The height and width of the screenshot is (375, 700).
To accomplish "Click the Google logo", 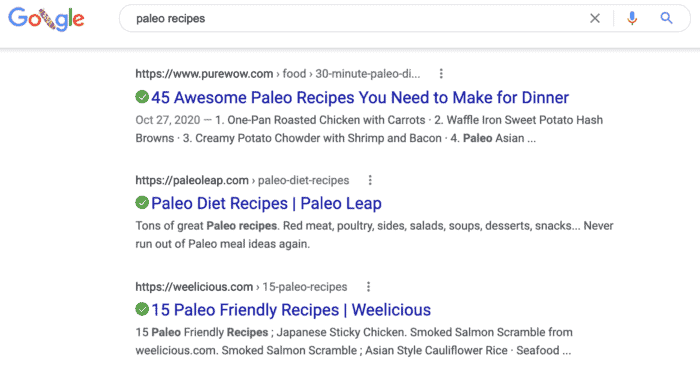I will tap(46, 19).
